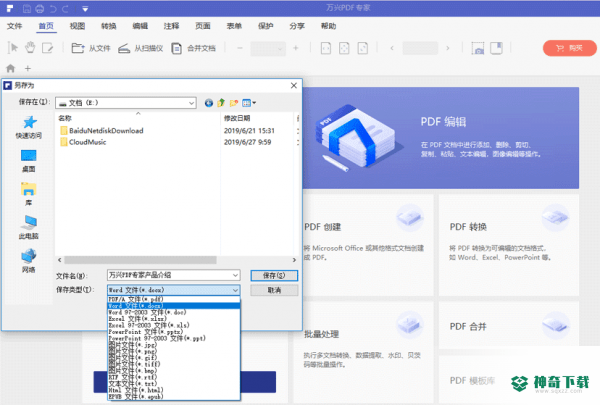Screen dimensions: 600x405
Task: Switch to the 页面 tab
Action: [203, 26]
